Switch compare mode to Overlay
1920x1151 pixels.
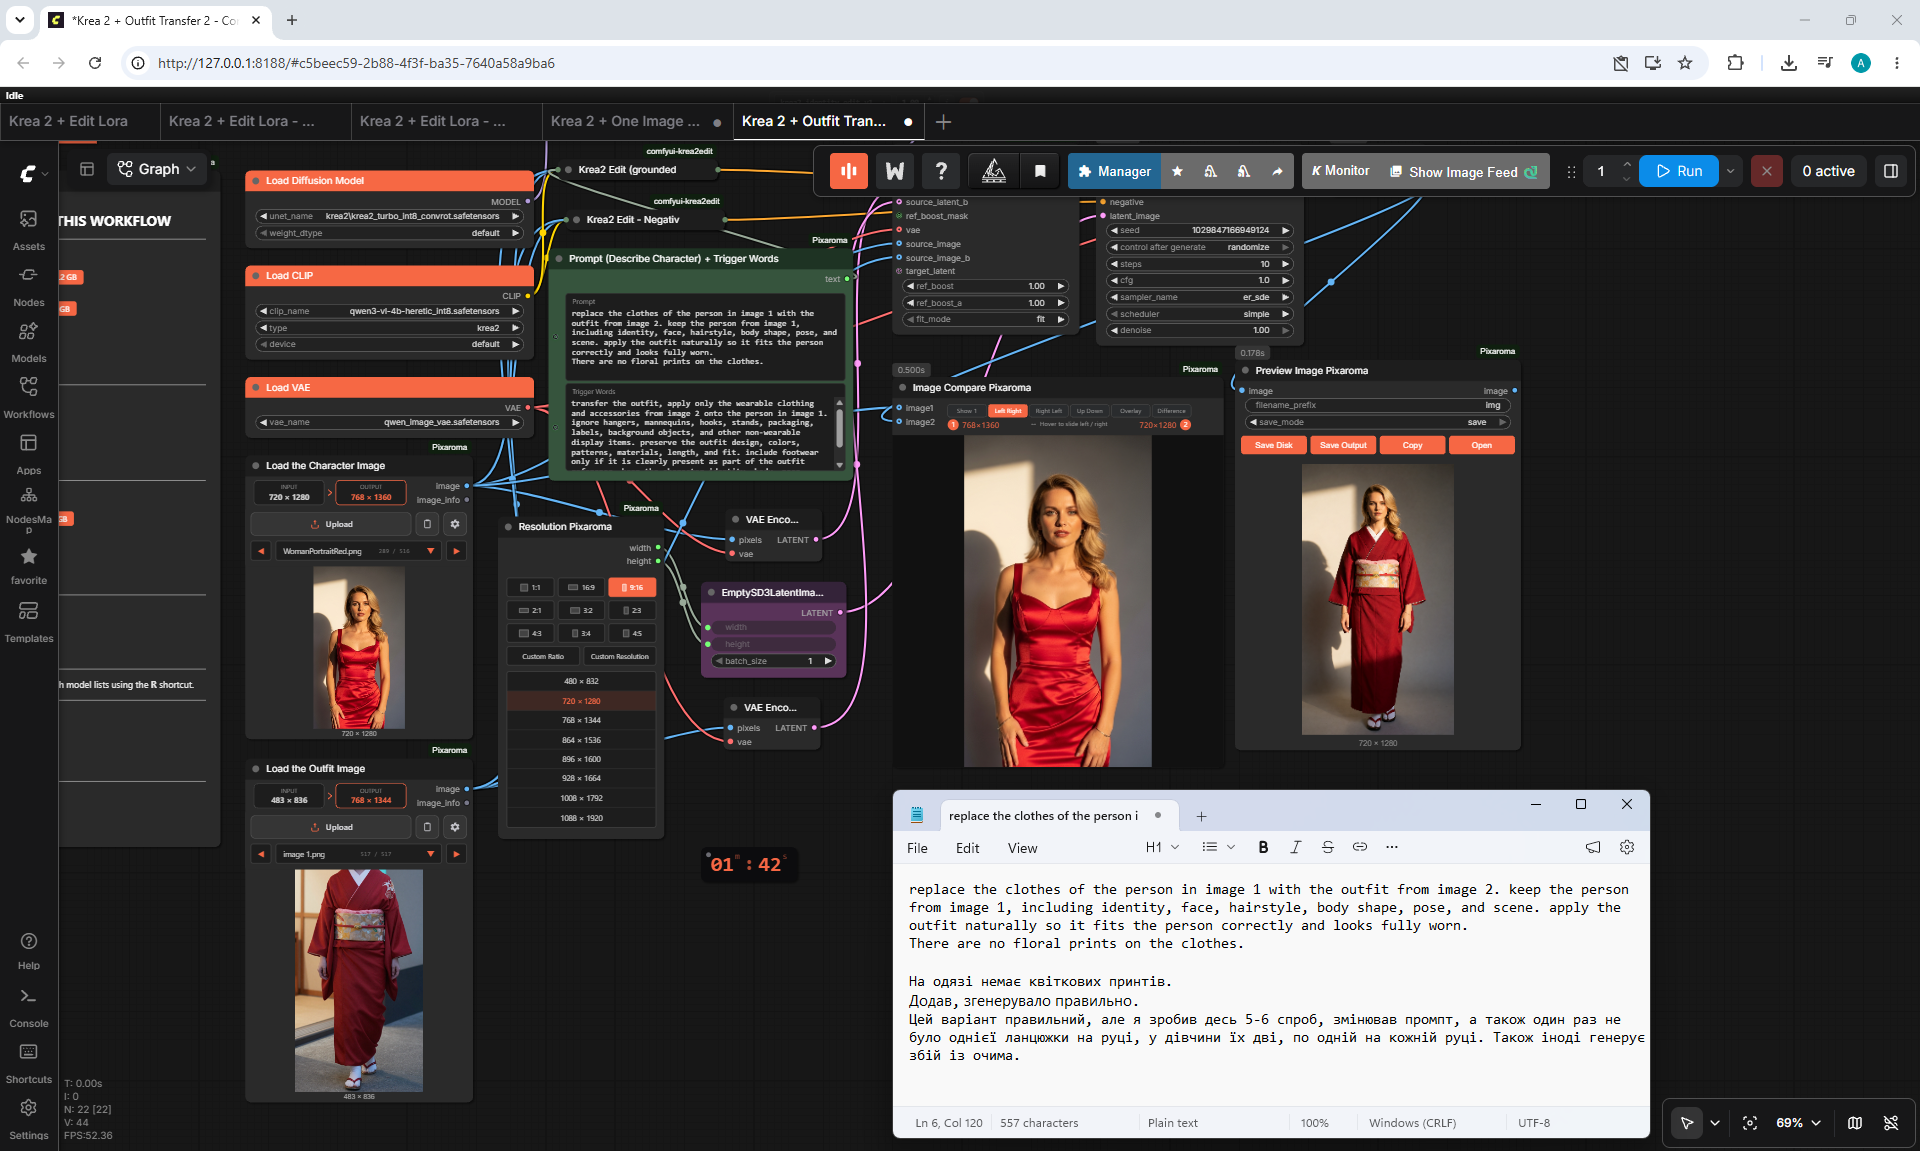(1130, 411)
